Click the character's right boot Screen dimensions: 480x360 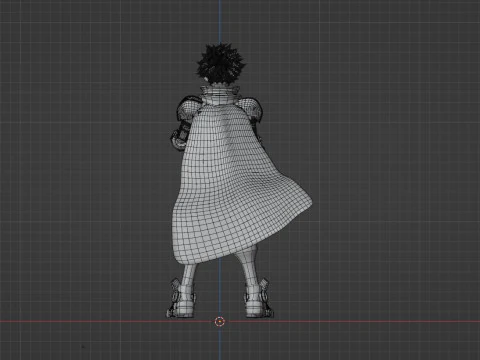click(x=258, y=298)
